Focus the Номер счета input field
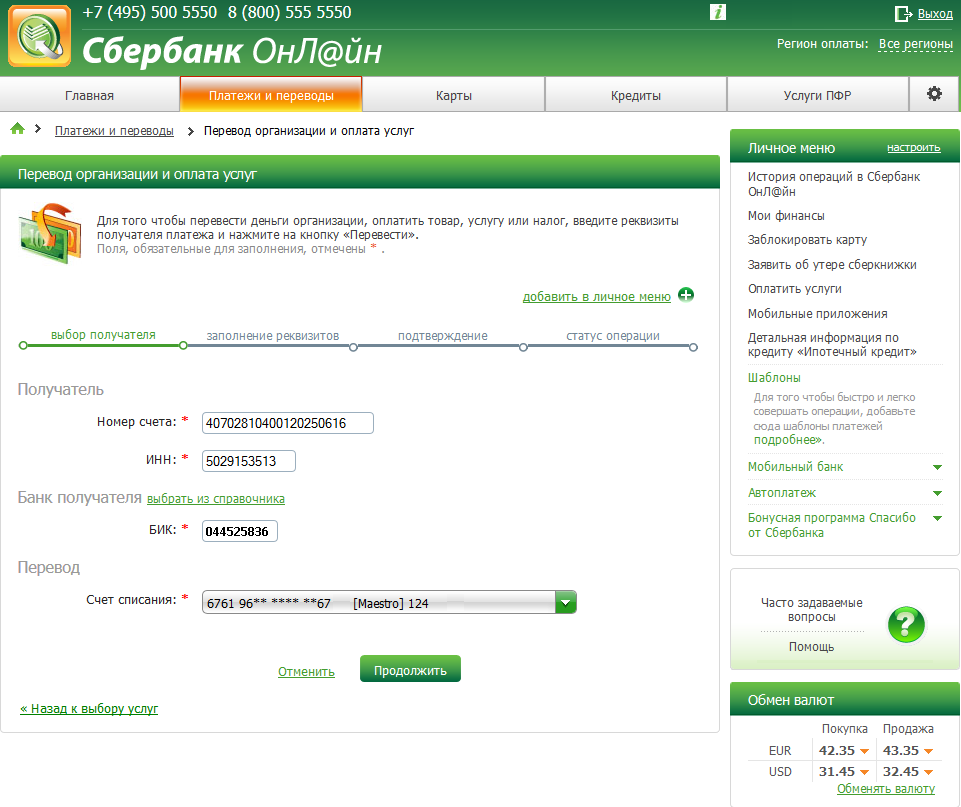 point(287,423)
